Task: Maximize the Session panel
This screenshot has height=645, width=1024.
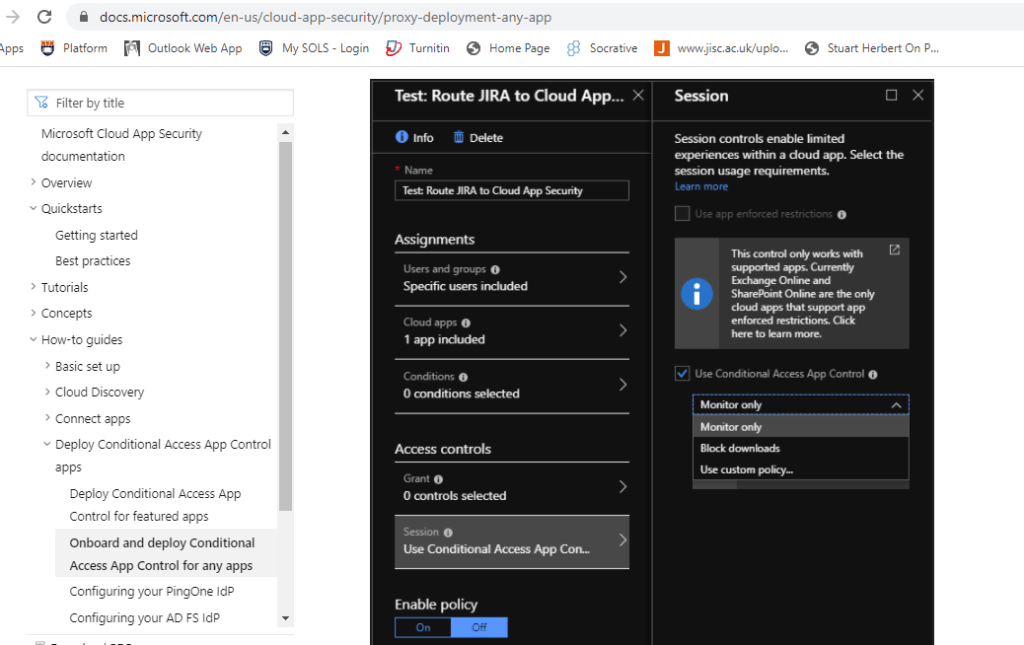Action: pos(891,95)
